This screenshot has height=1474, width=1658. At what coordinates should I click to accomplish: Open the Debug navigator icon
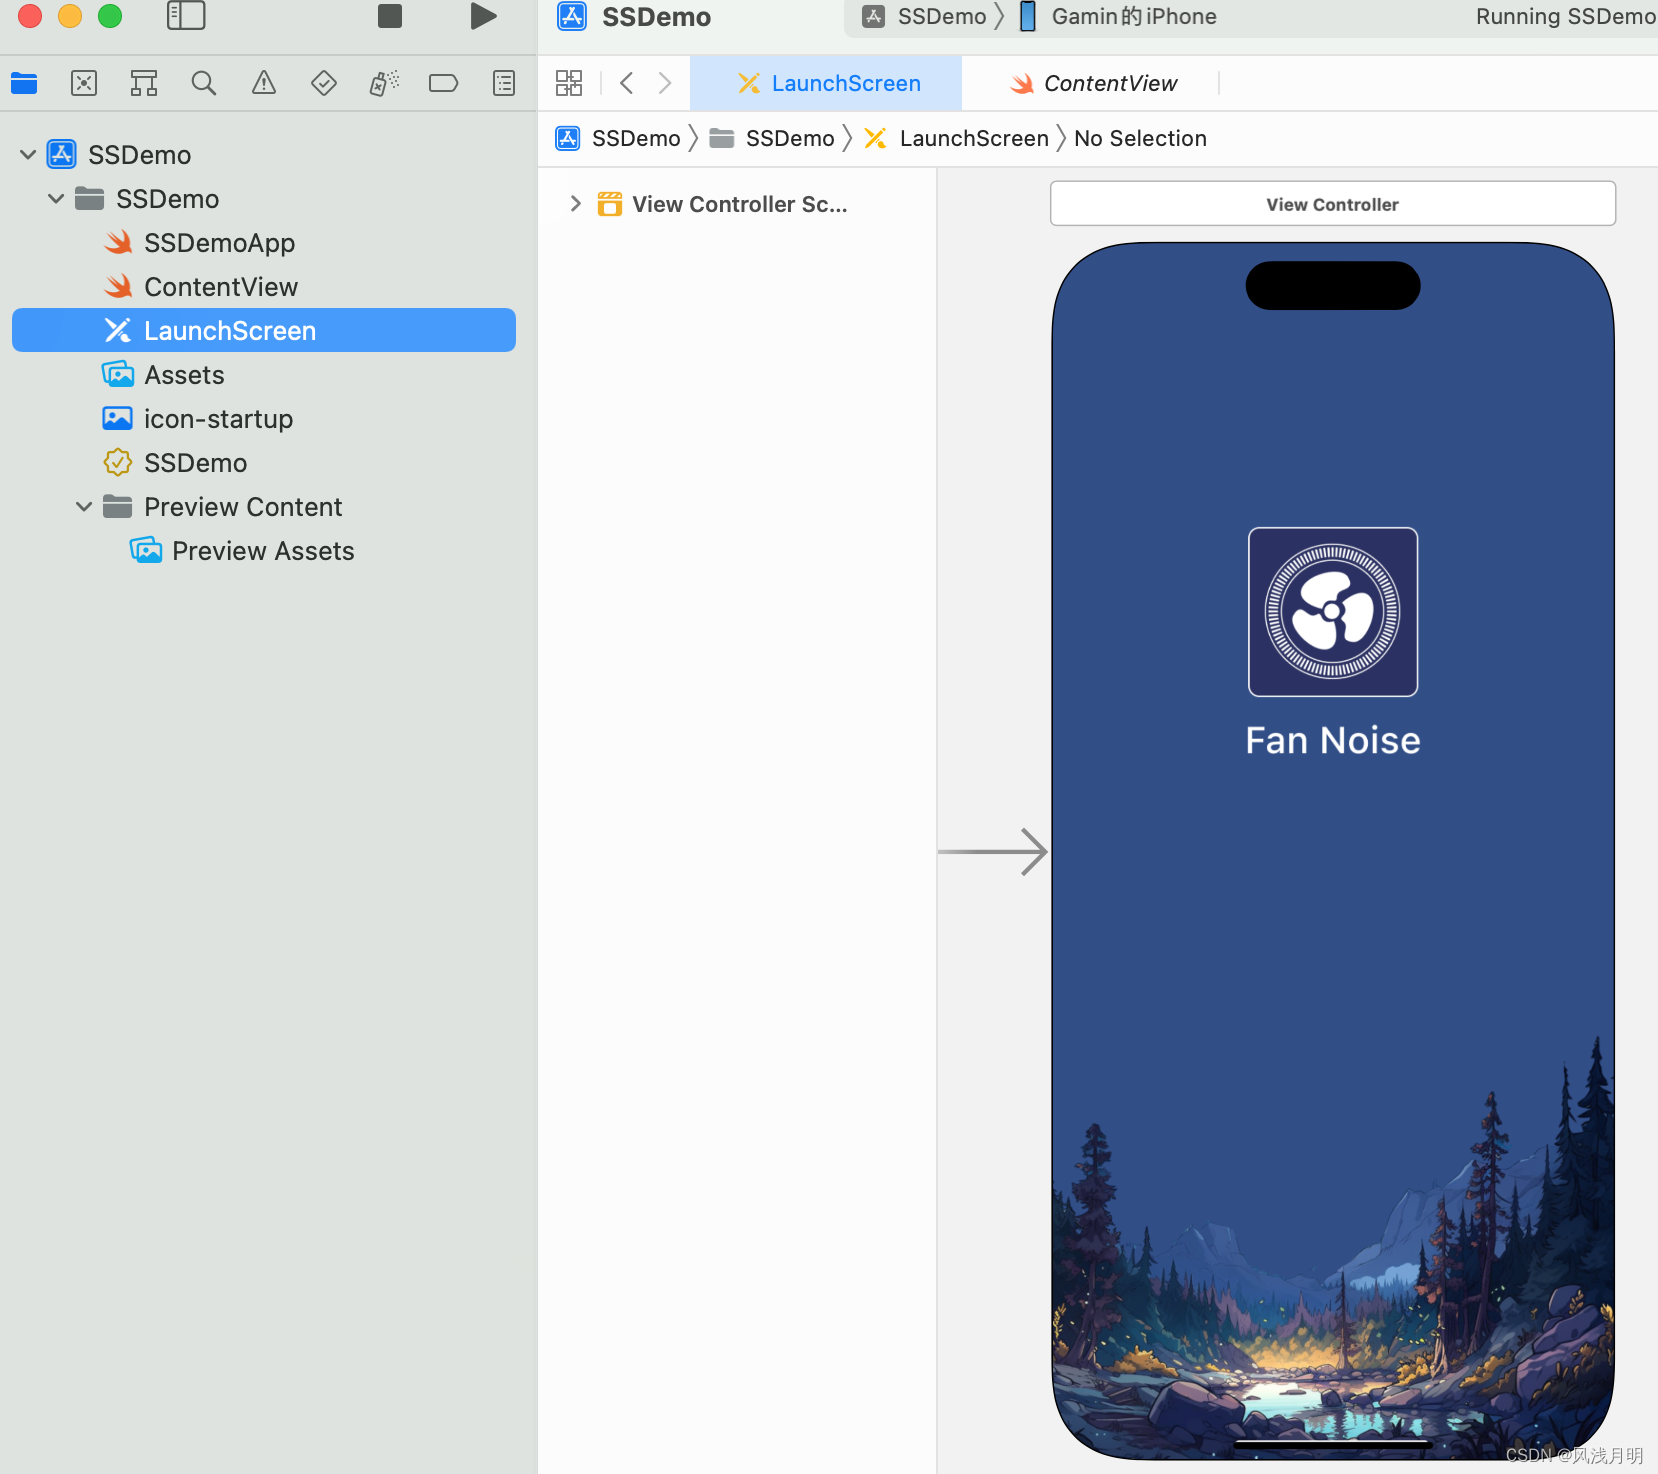coord(383,83)
